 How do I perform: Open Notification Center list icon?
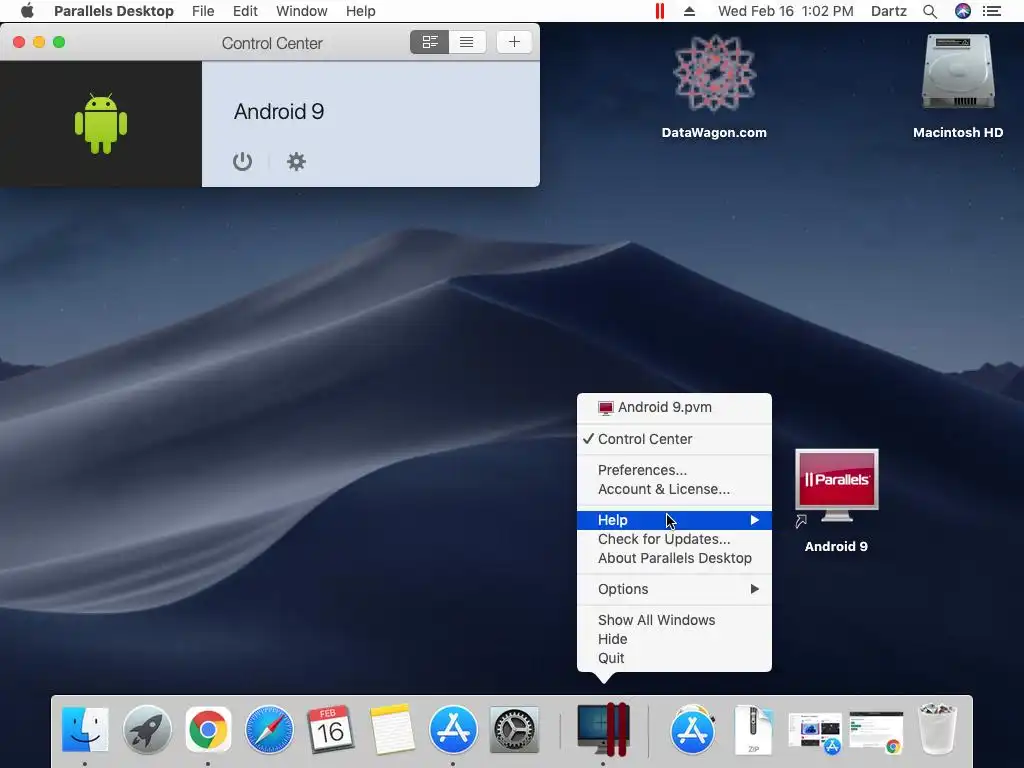[x=992, y=11]
